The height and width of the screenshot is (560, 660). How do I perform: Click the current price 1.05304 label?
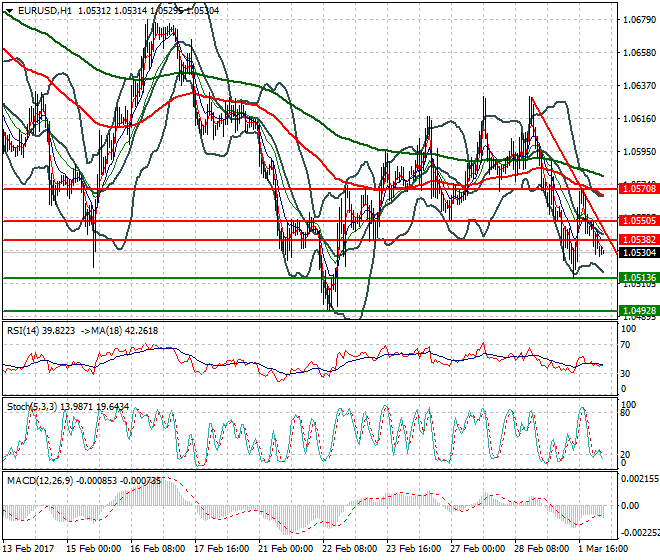638,253
